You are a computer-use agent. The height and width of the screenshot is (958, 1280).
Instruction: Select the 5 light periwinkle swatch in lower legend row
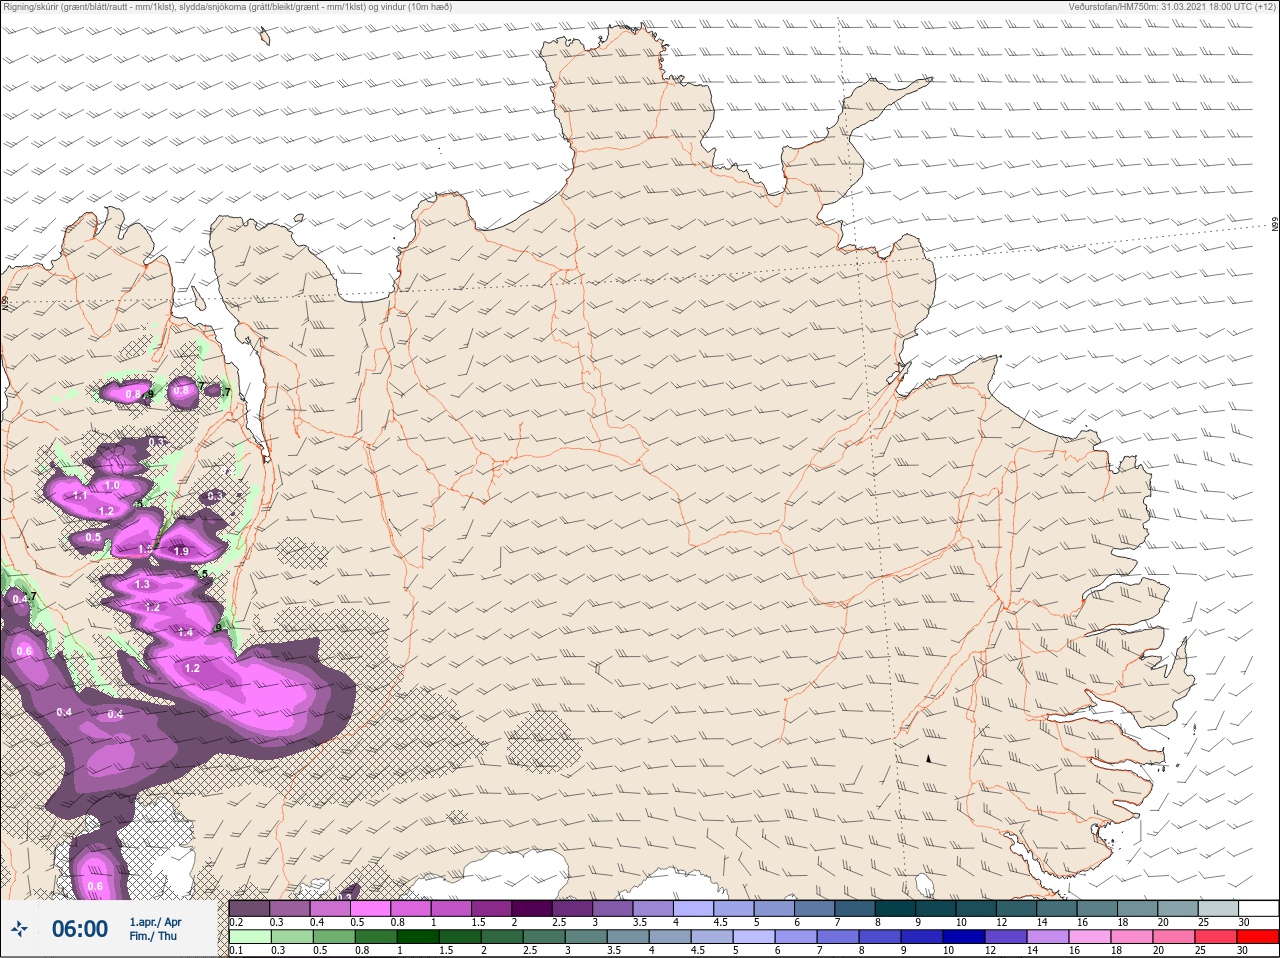pos(753,938)
